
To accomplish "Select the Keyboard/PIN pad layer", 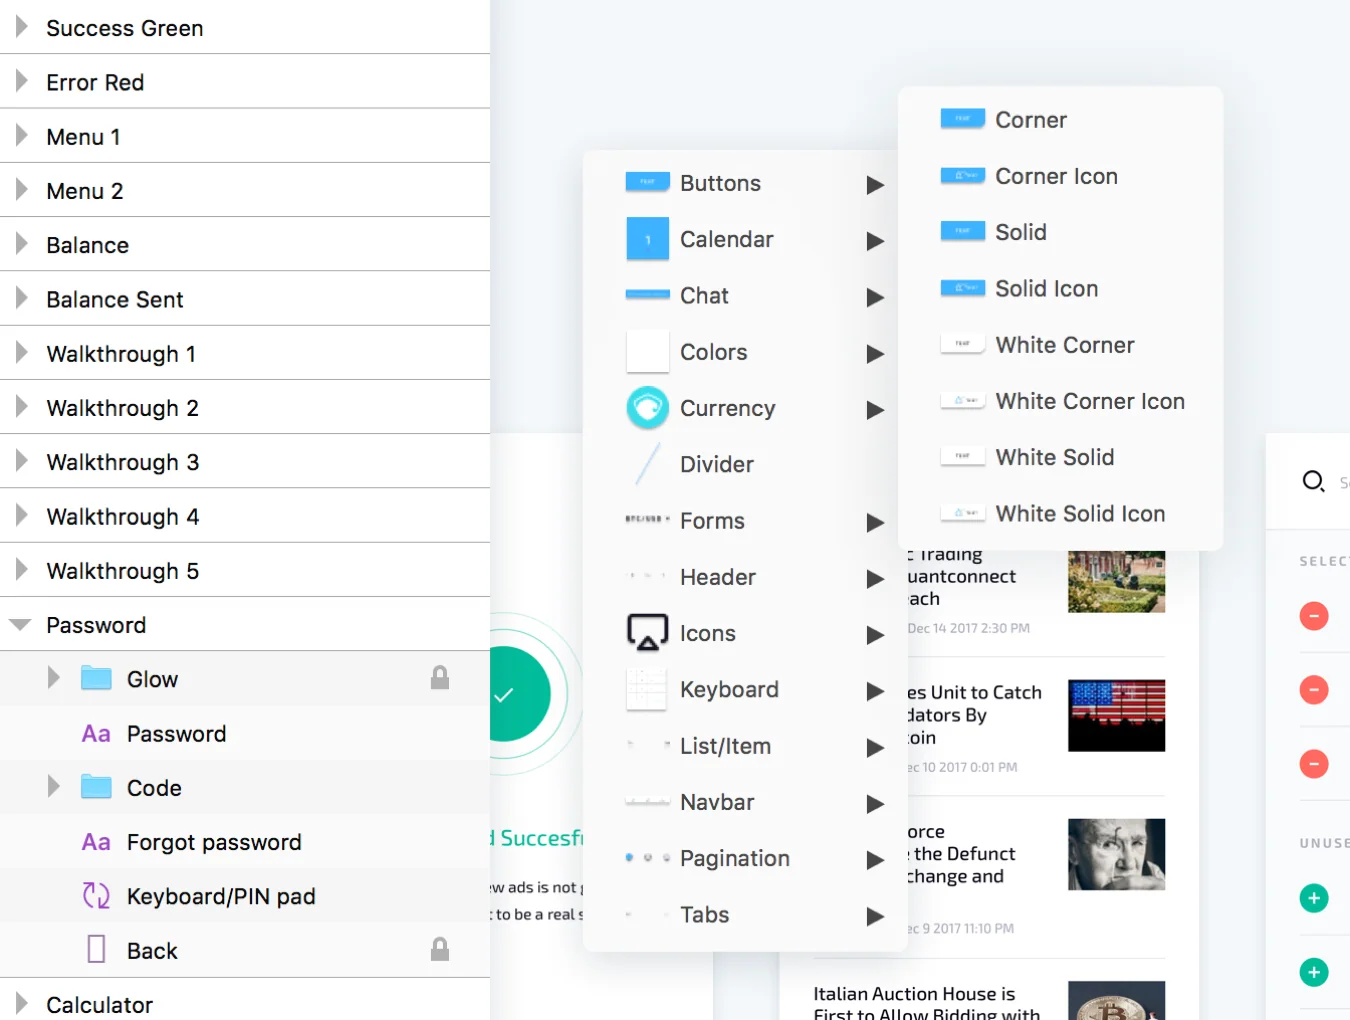I will click(245, 895).
